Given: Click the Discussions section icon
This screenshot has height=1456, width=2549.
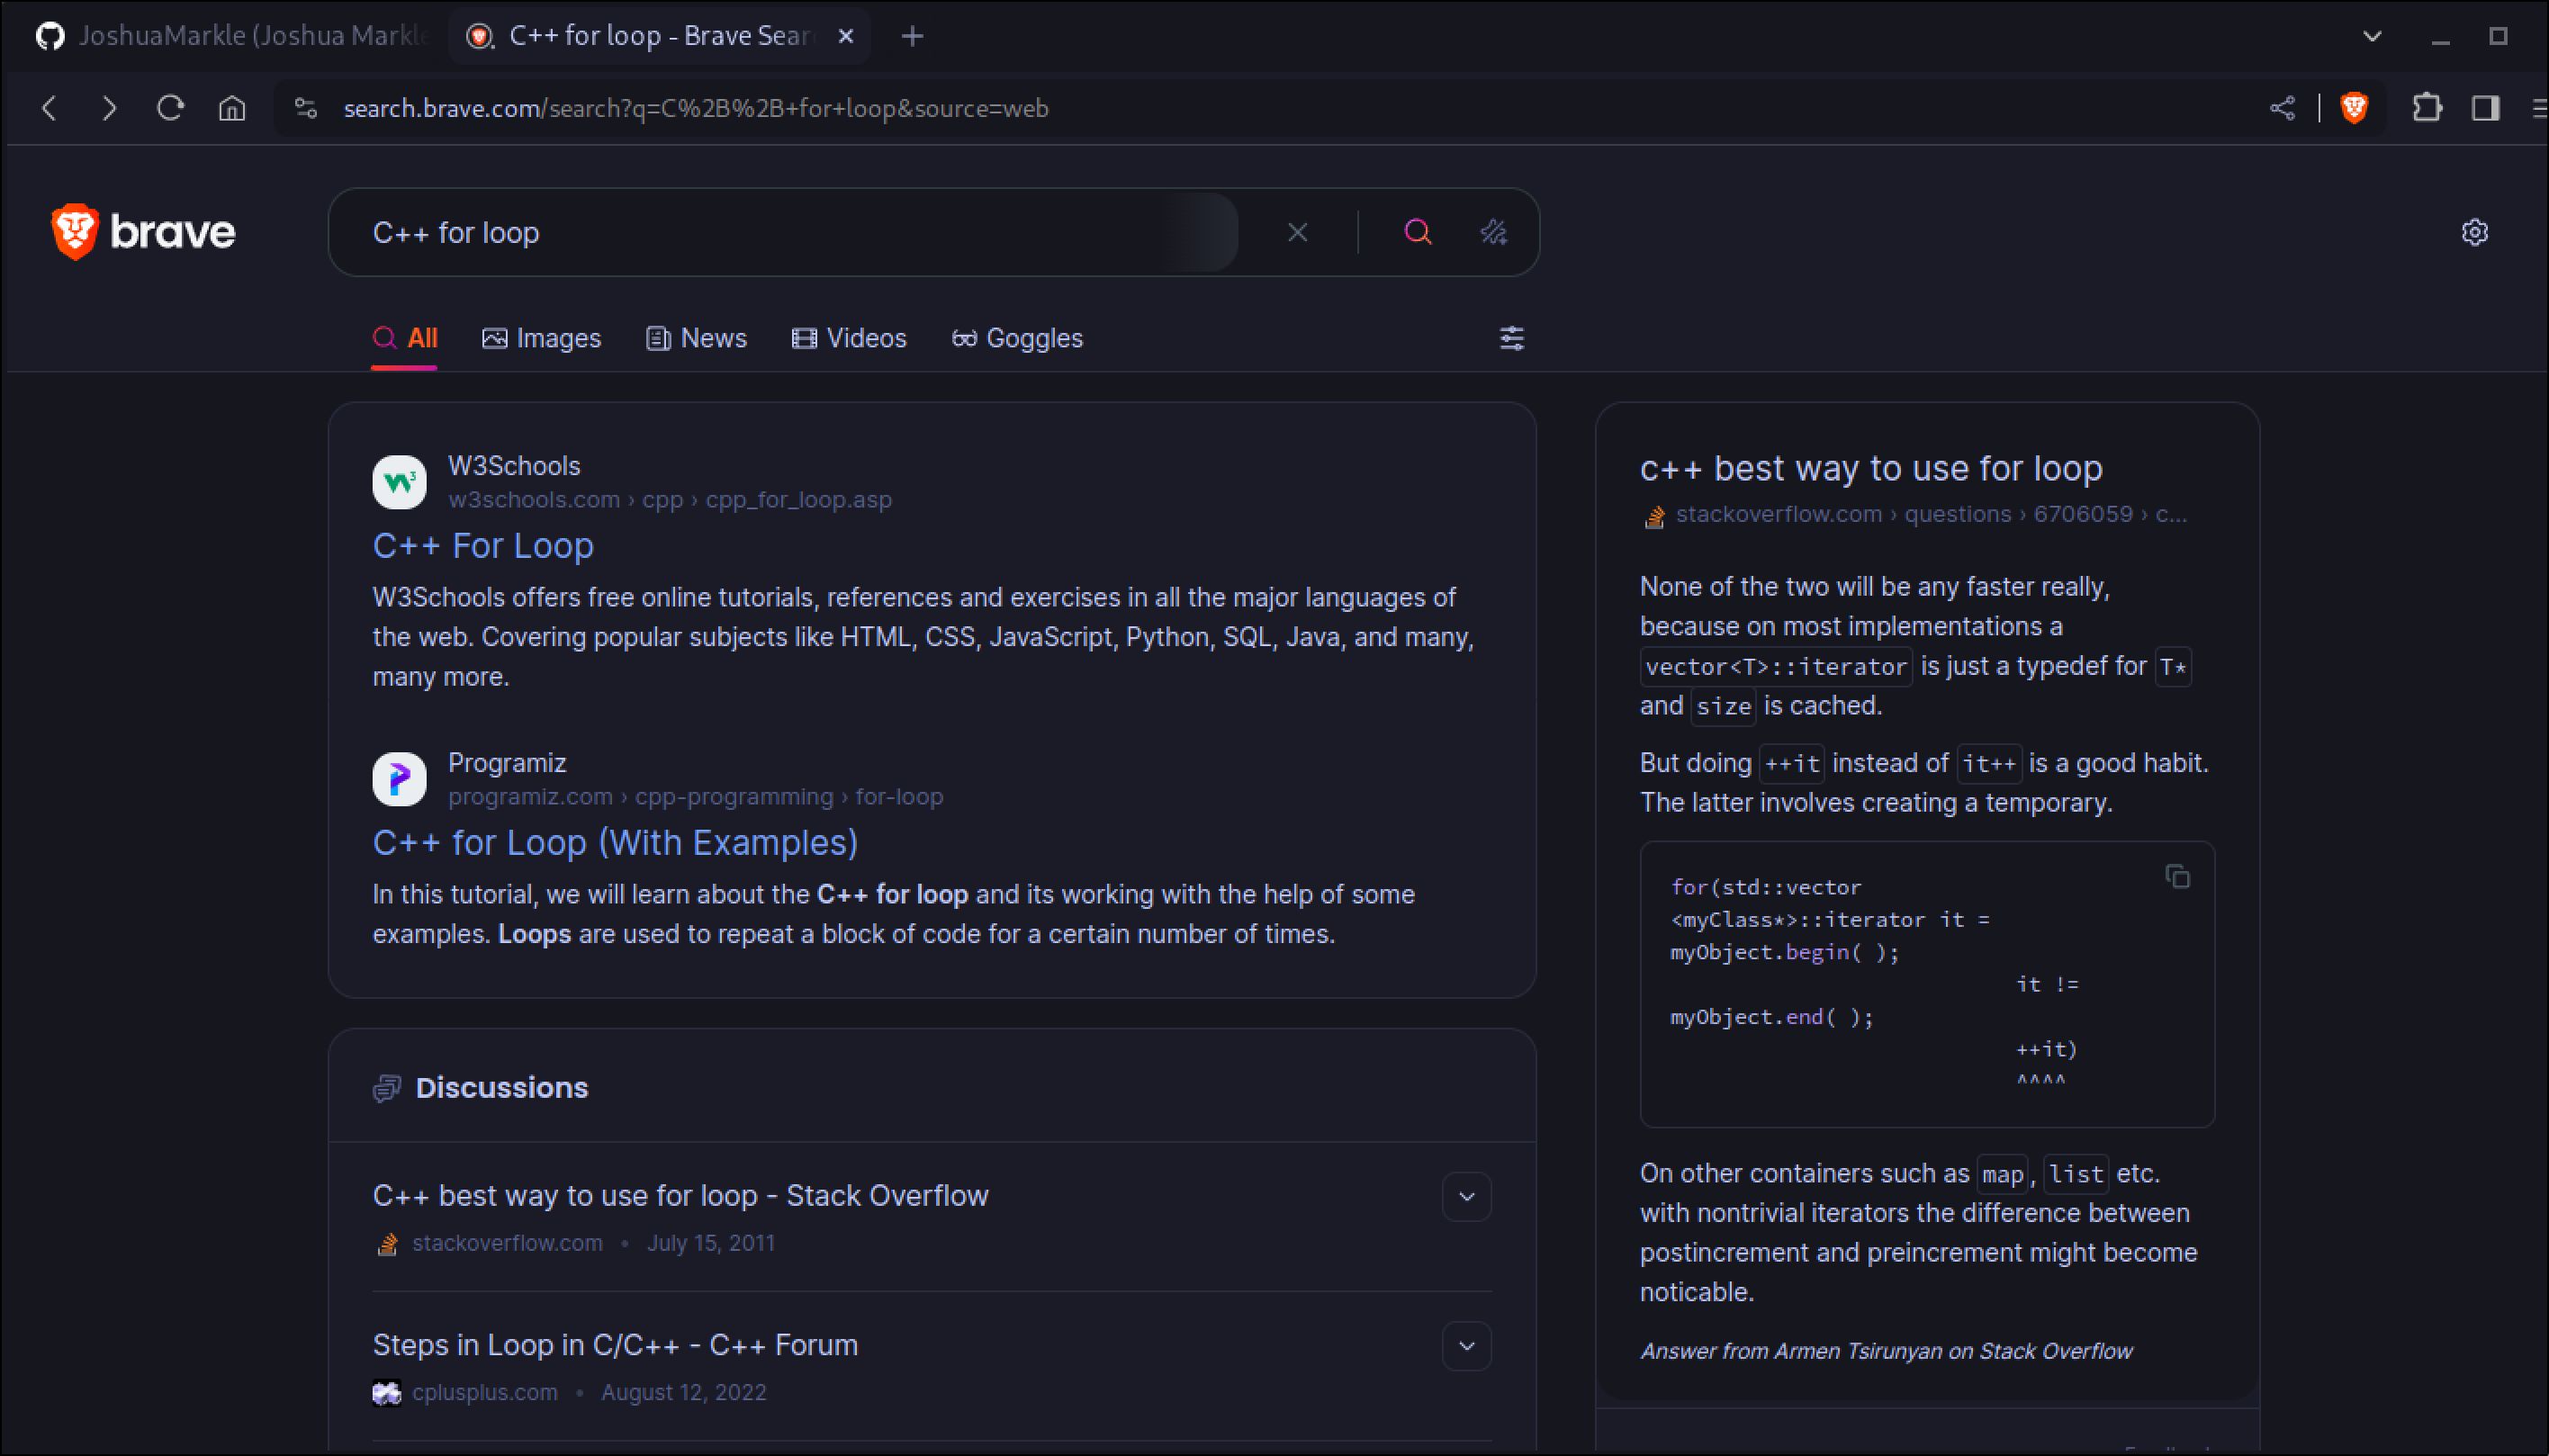Looking at the screenshot, I should (x=386, y=1088).
